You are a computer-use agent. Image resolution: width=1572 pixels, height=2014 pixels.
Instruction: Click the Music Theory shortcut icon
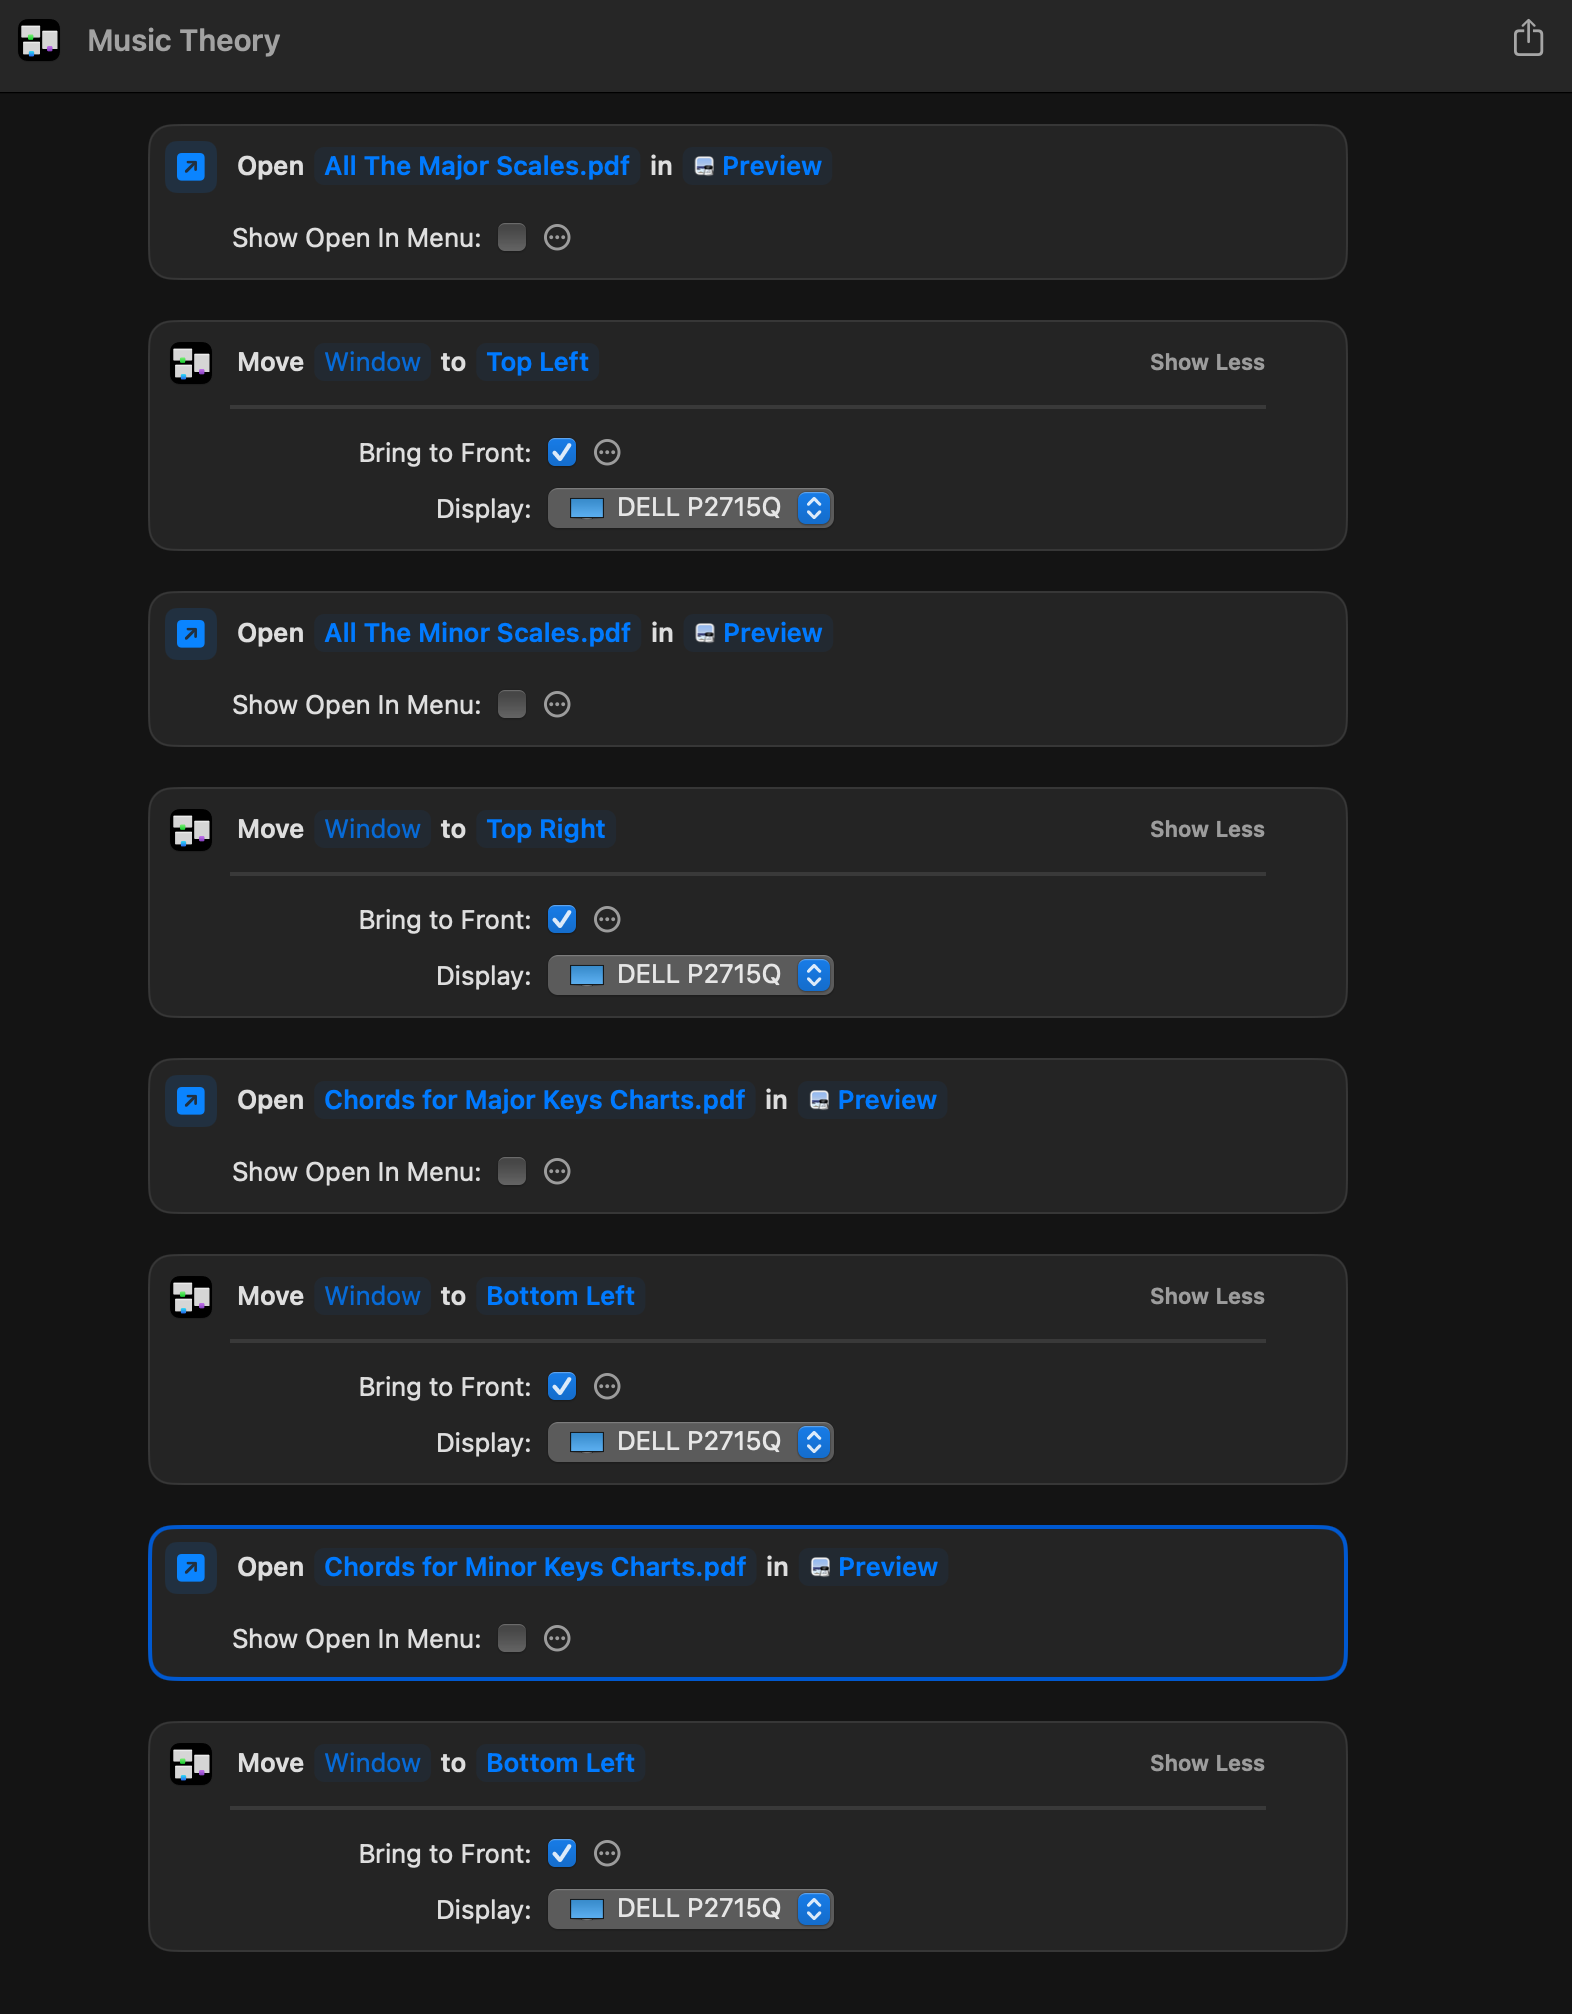[40, 41]
